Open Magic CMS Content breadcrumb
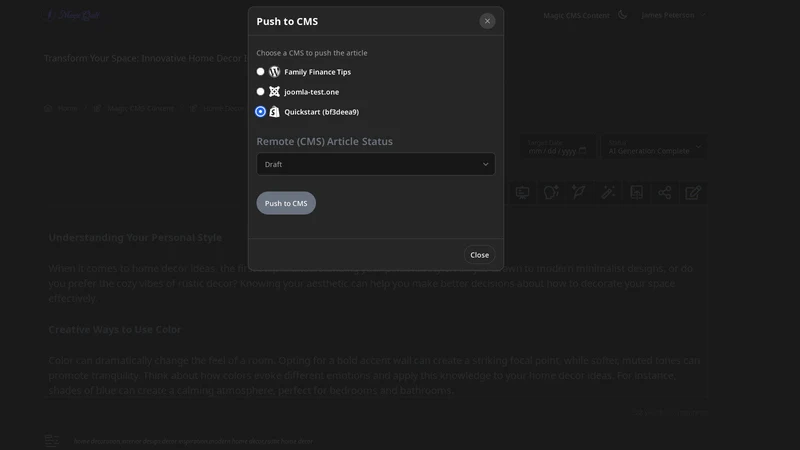This screenshot has height=450, width=800. (x=134, y=108)
